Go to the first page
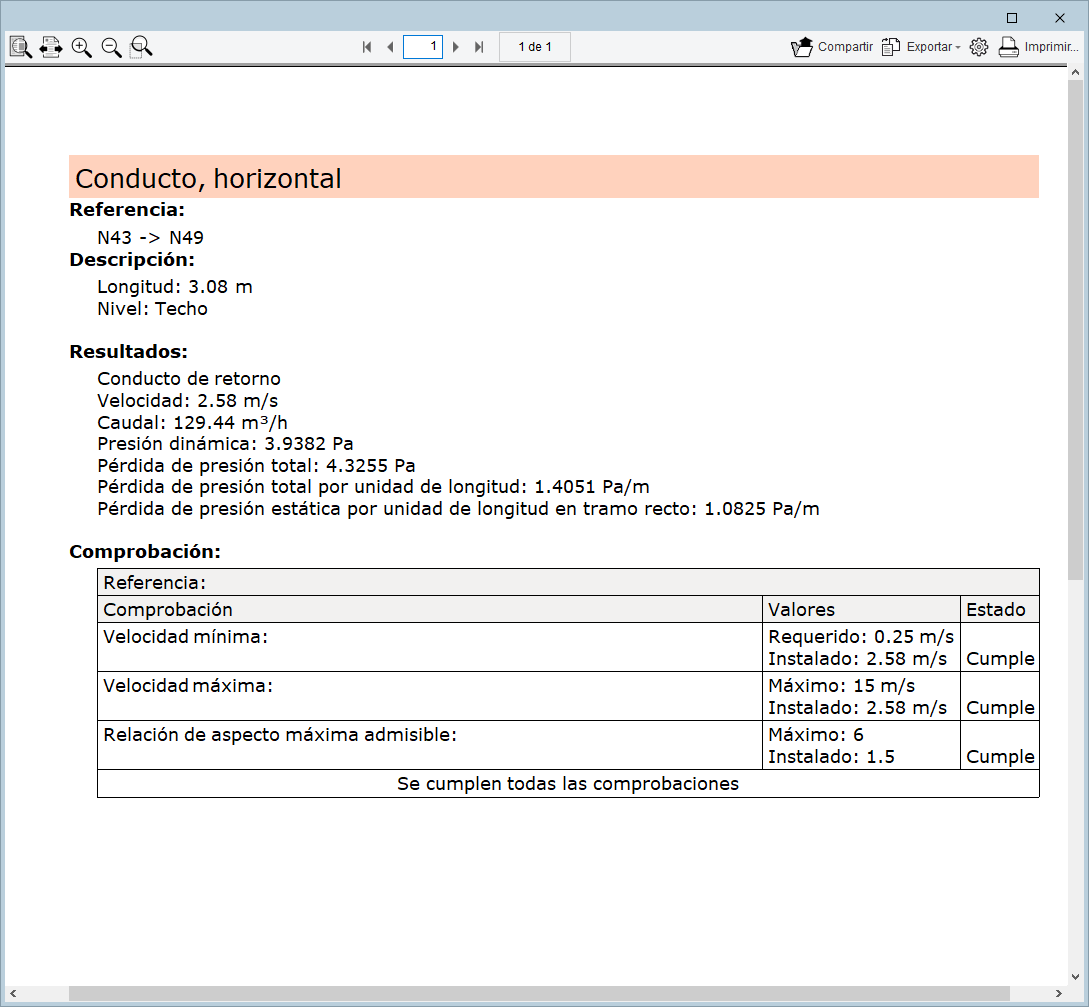This screenshot has width=1089, height=1007. [367, 47]
